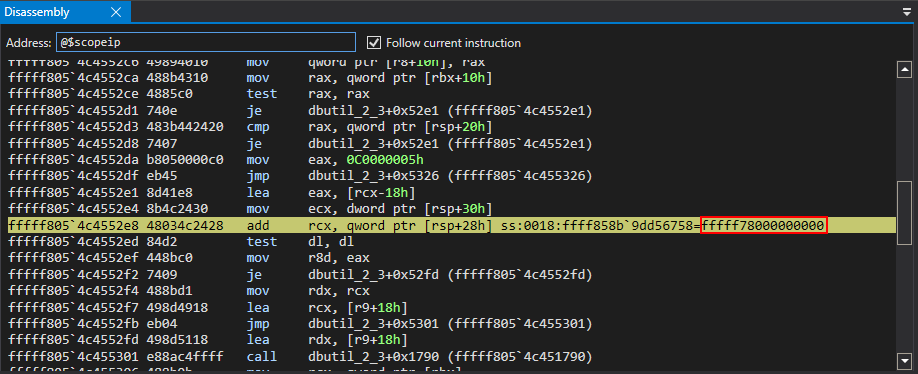Screen dimensions: 918x374
Task: Click the Follow current instruction label
Action: coord(453,43)
